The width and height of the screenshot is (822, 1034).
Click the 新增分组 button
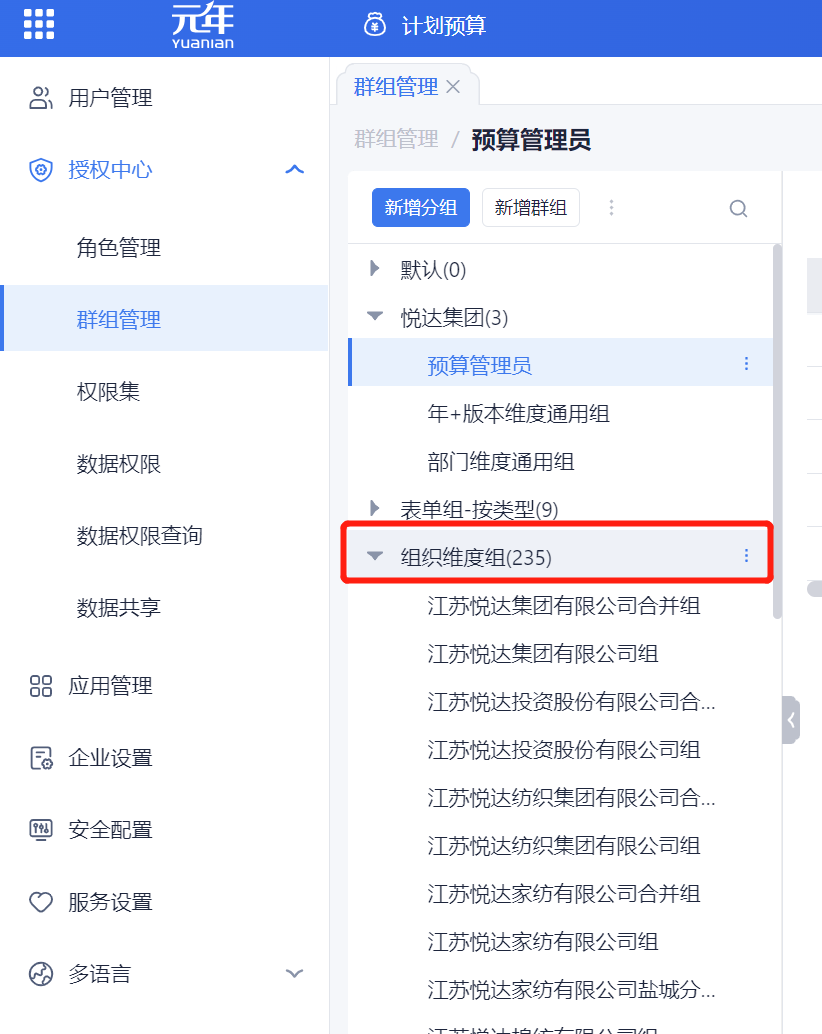421,208
